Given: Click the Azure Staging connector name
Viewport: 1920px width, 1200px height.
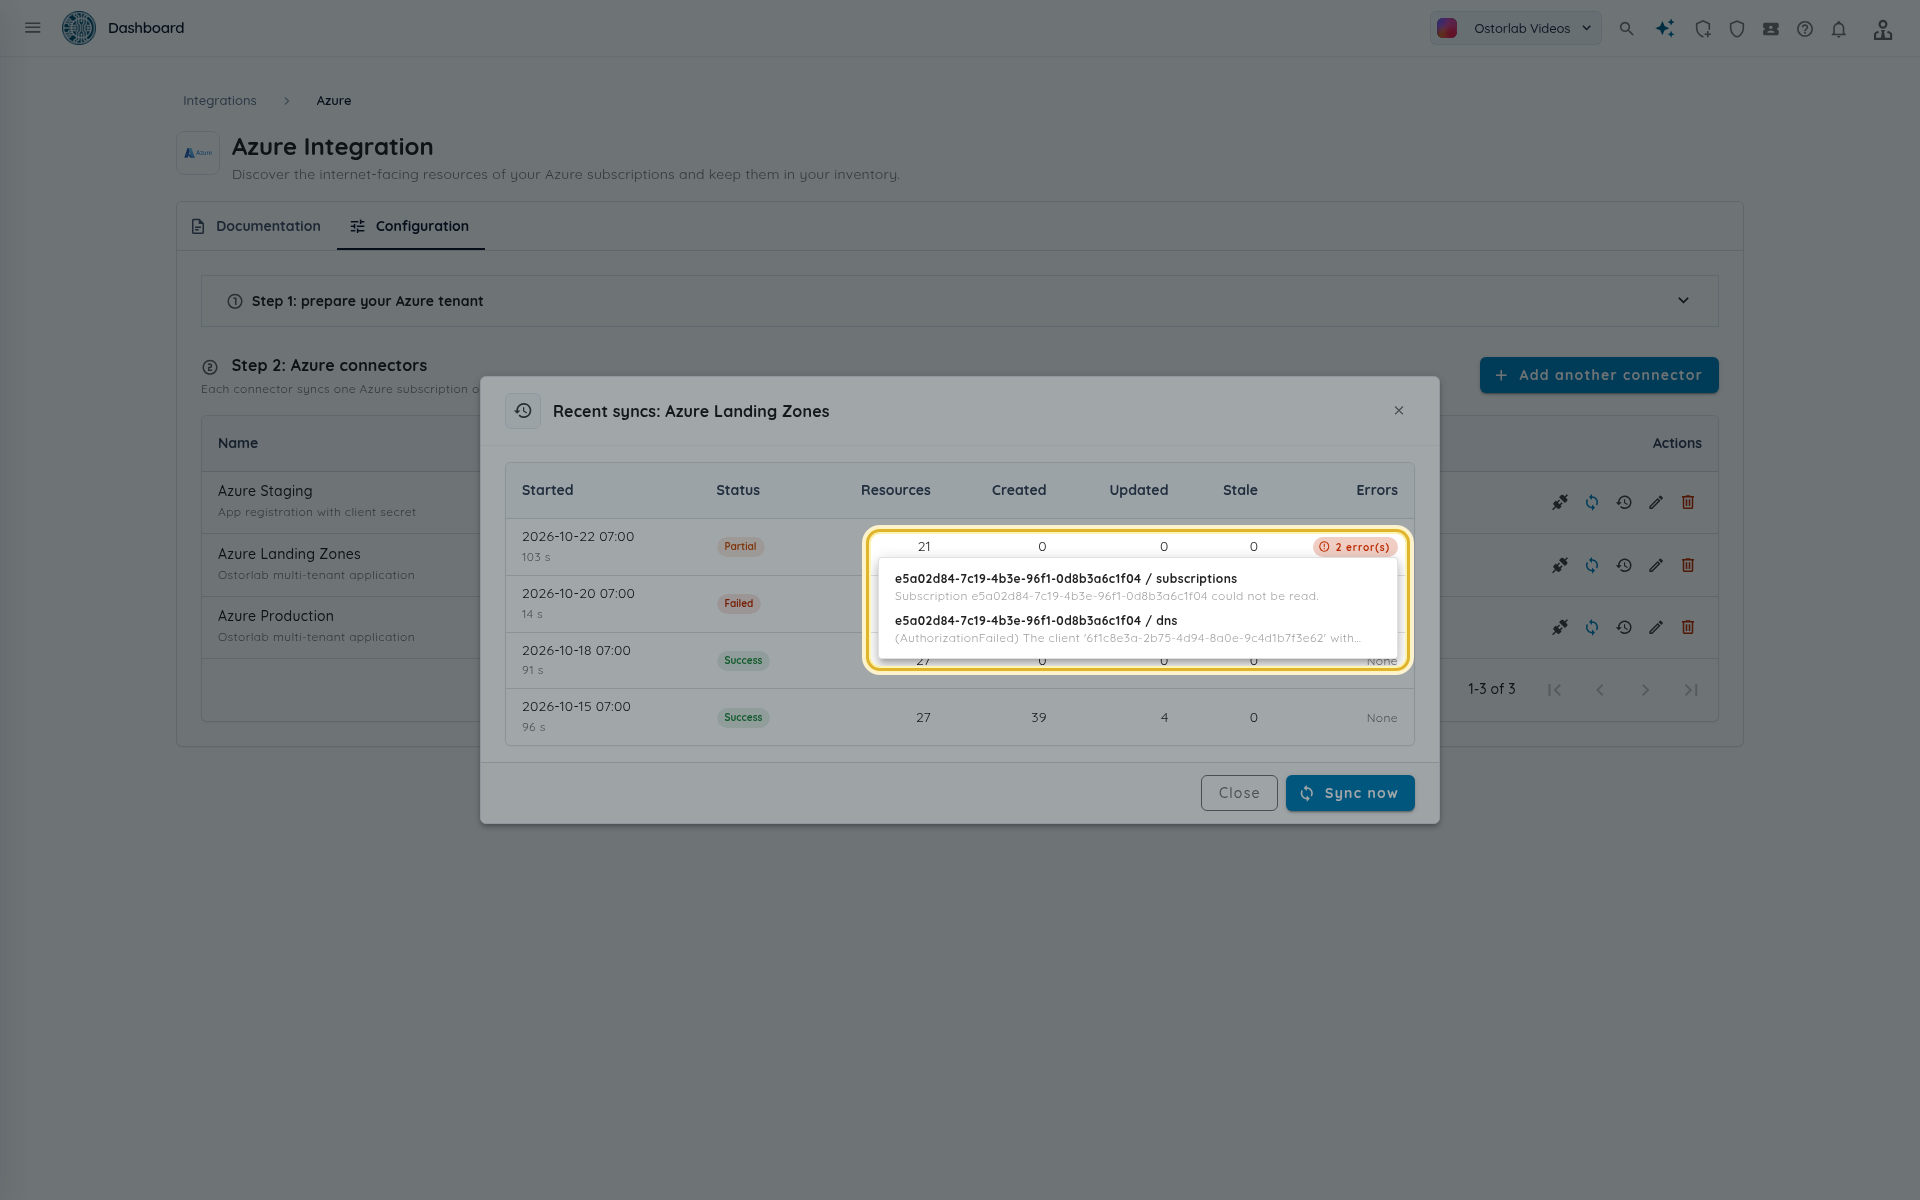Looking at the screenshot, I should [x=265, y=491].
